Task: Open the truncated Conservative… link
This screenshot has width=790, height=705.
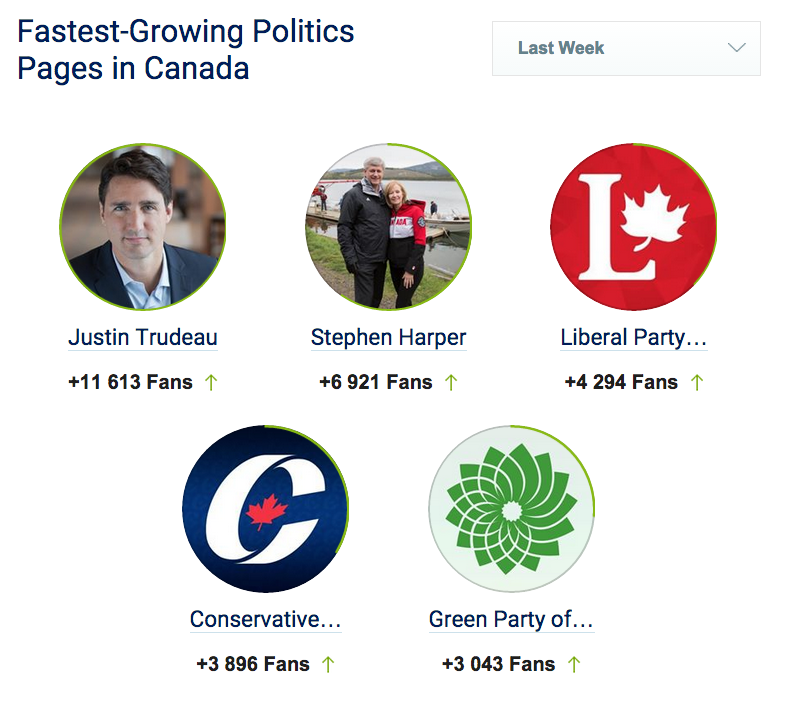Action: coord(266,619)
